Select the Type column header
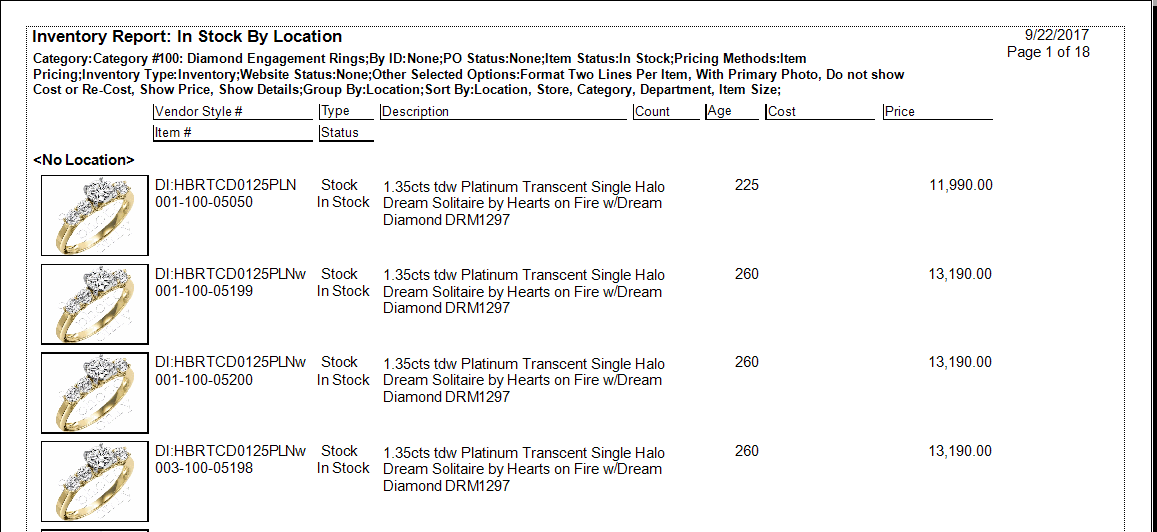This screenshot has height=532, width=1157. 336,112
